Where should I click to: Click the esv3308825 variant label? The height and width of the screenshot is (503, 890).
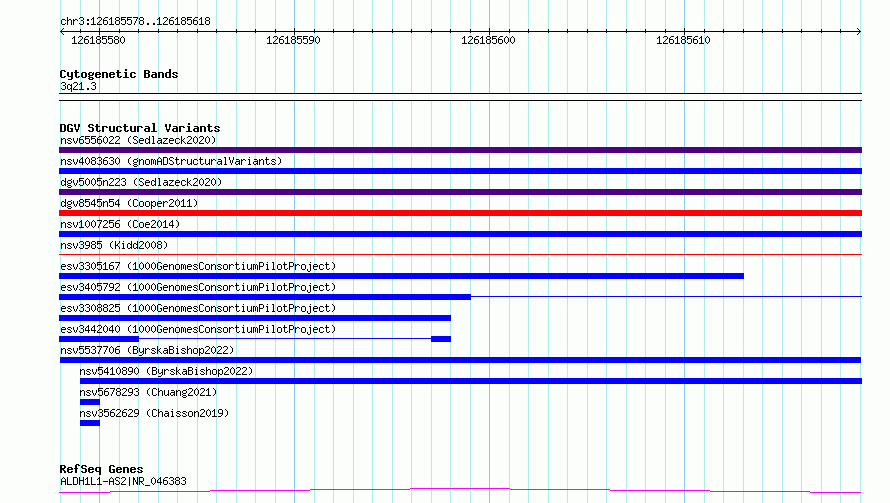coord(198,308)
